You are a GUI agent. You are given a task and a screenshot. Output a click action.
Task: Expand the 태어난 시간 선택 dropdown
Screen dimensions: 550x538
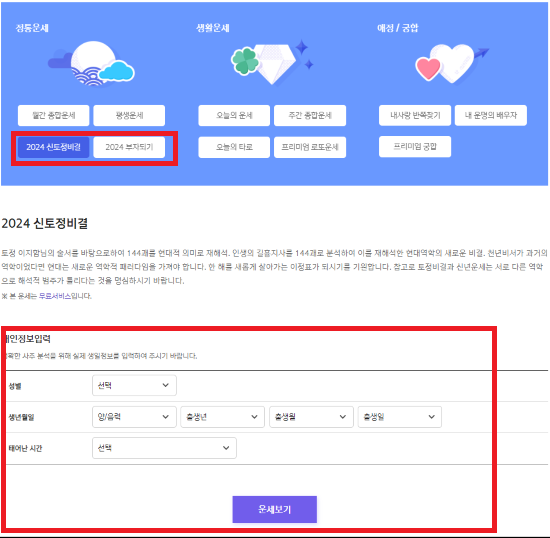(164, 448)
